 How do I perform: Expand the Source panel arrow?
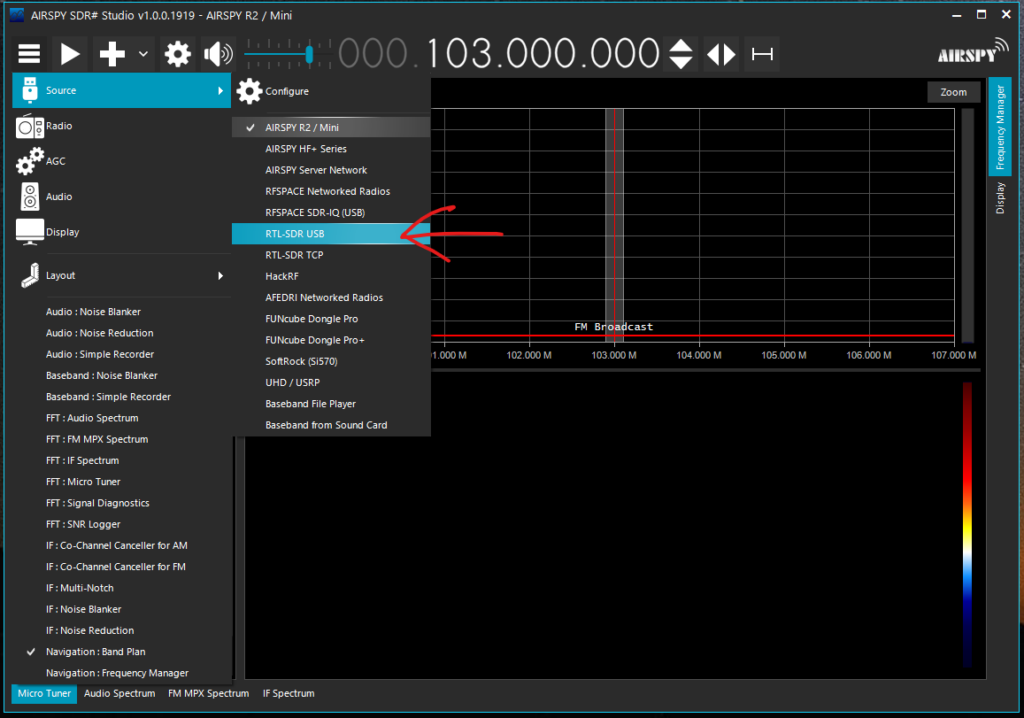tap(223, 90)
